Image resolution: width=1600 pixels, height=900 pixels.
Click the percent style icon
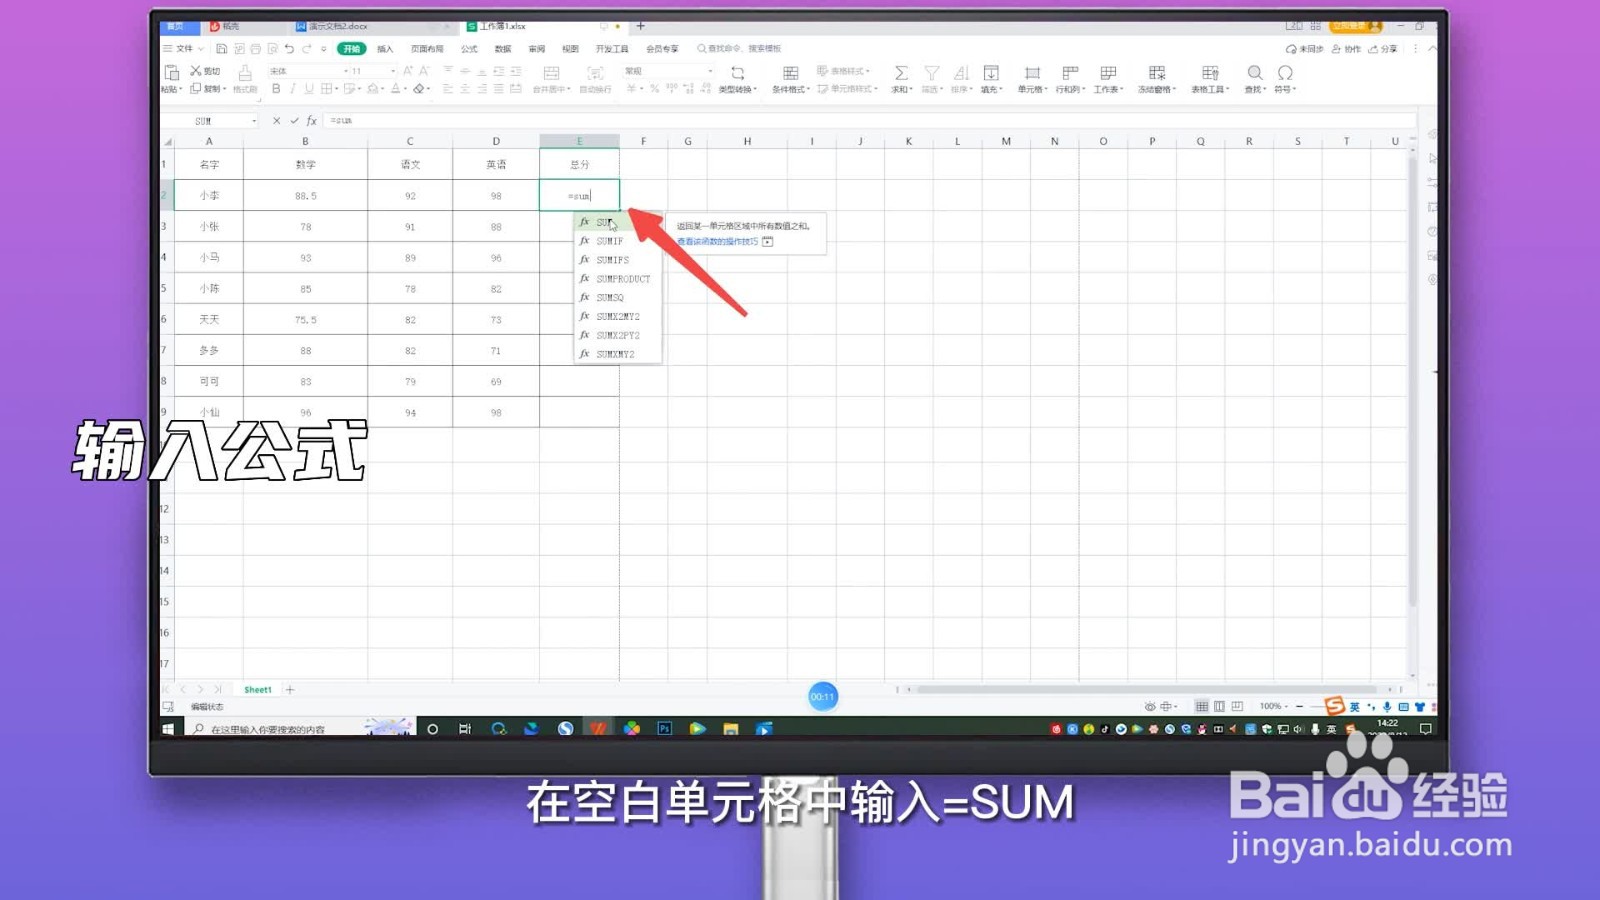[x=654, y=89]
